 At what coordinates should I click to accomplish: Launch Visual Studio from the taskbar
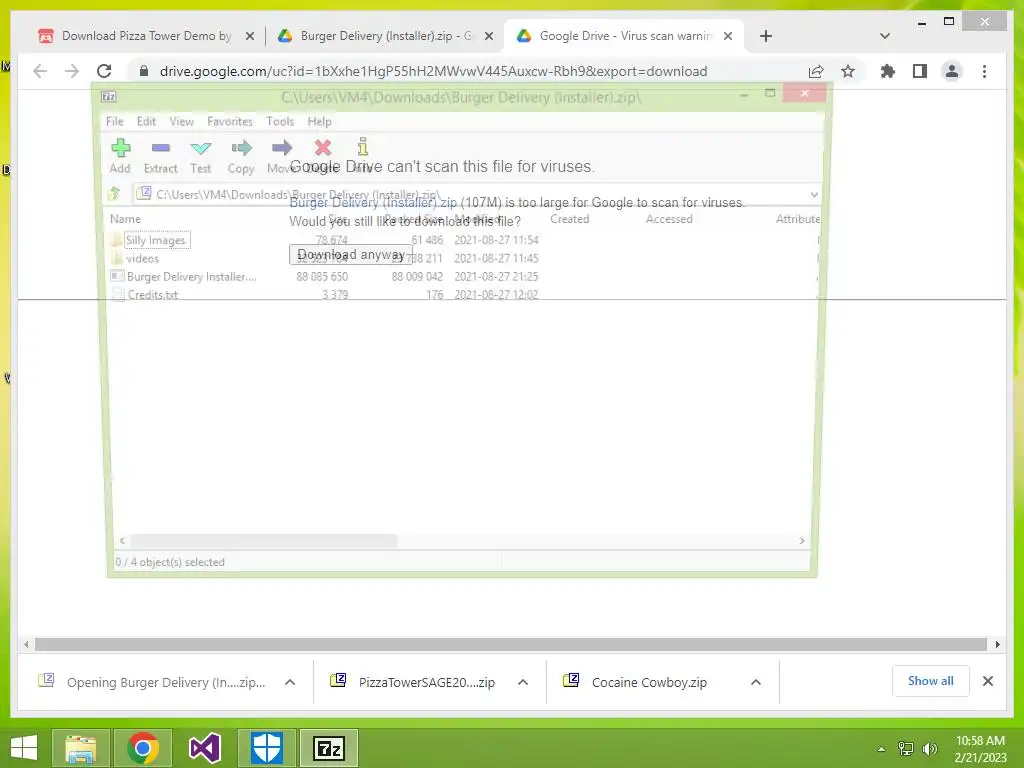coord(205,748)
